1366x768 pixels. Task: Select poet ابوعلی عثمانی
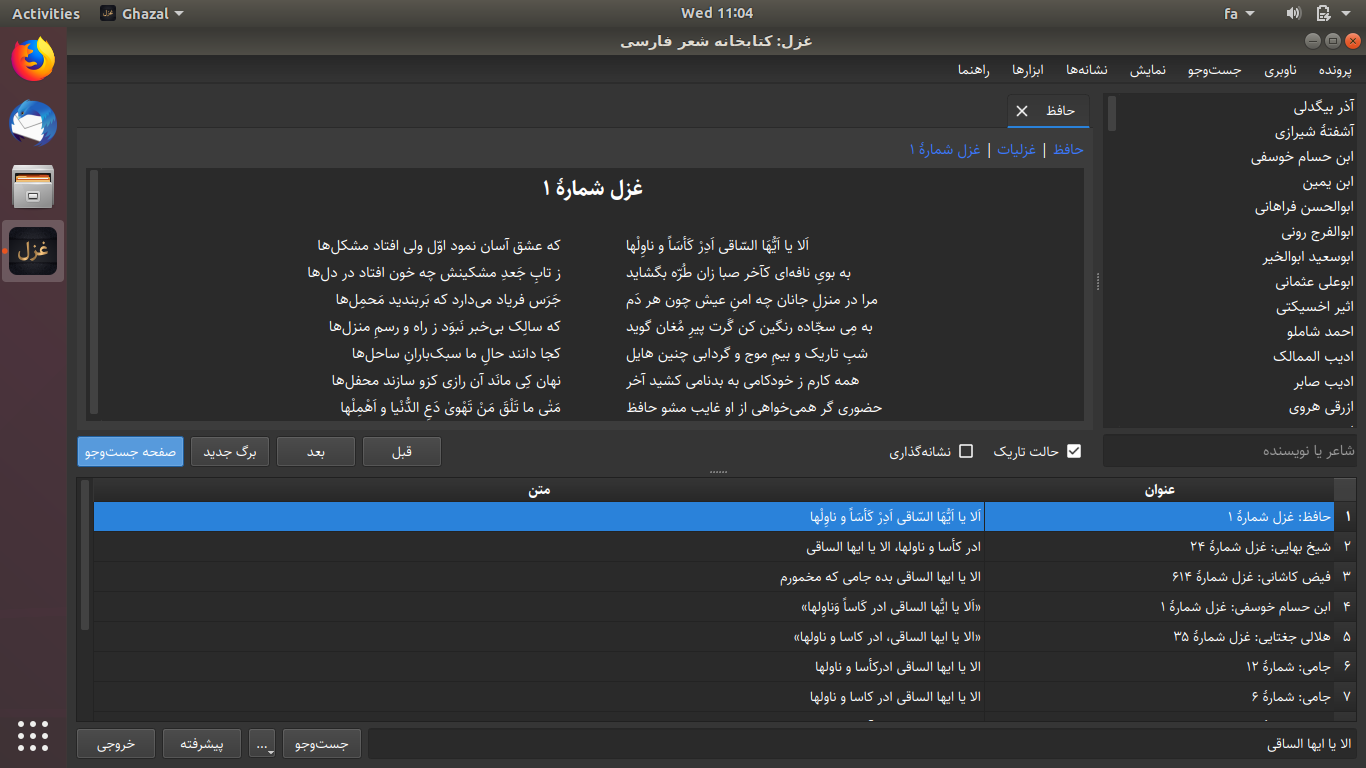(1315, 282)
